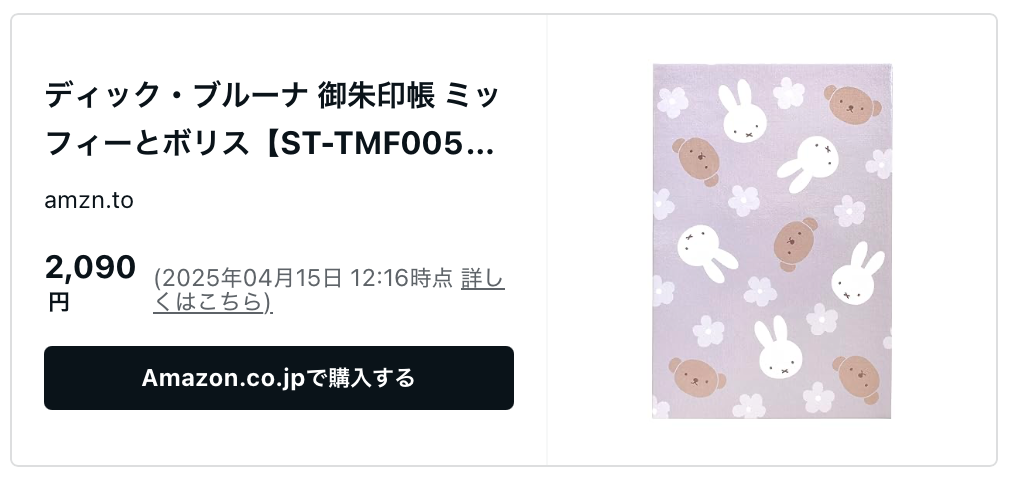This screenshot has height=482, width=1012.
Task: Open the ディック・ブルーナ 御朱印帳 product title
Action: [271, 121]
